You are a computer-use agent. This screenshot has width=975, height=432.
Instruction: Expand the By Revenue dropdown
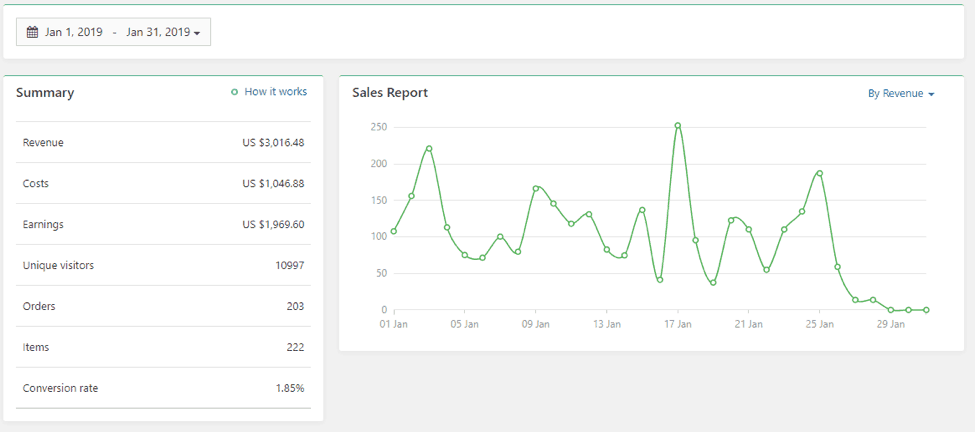tap(900, 93)
